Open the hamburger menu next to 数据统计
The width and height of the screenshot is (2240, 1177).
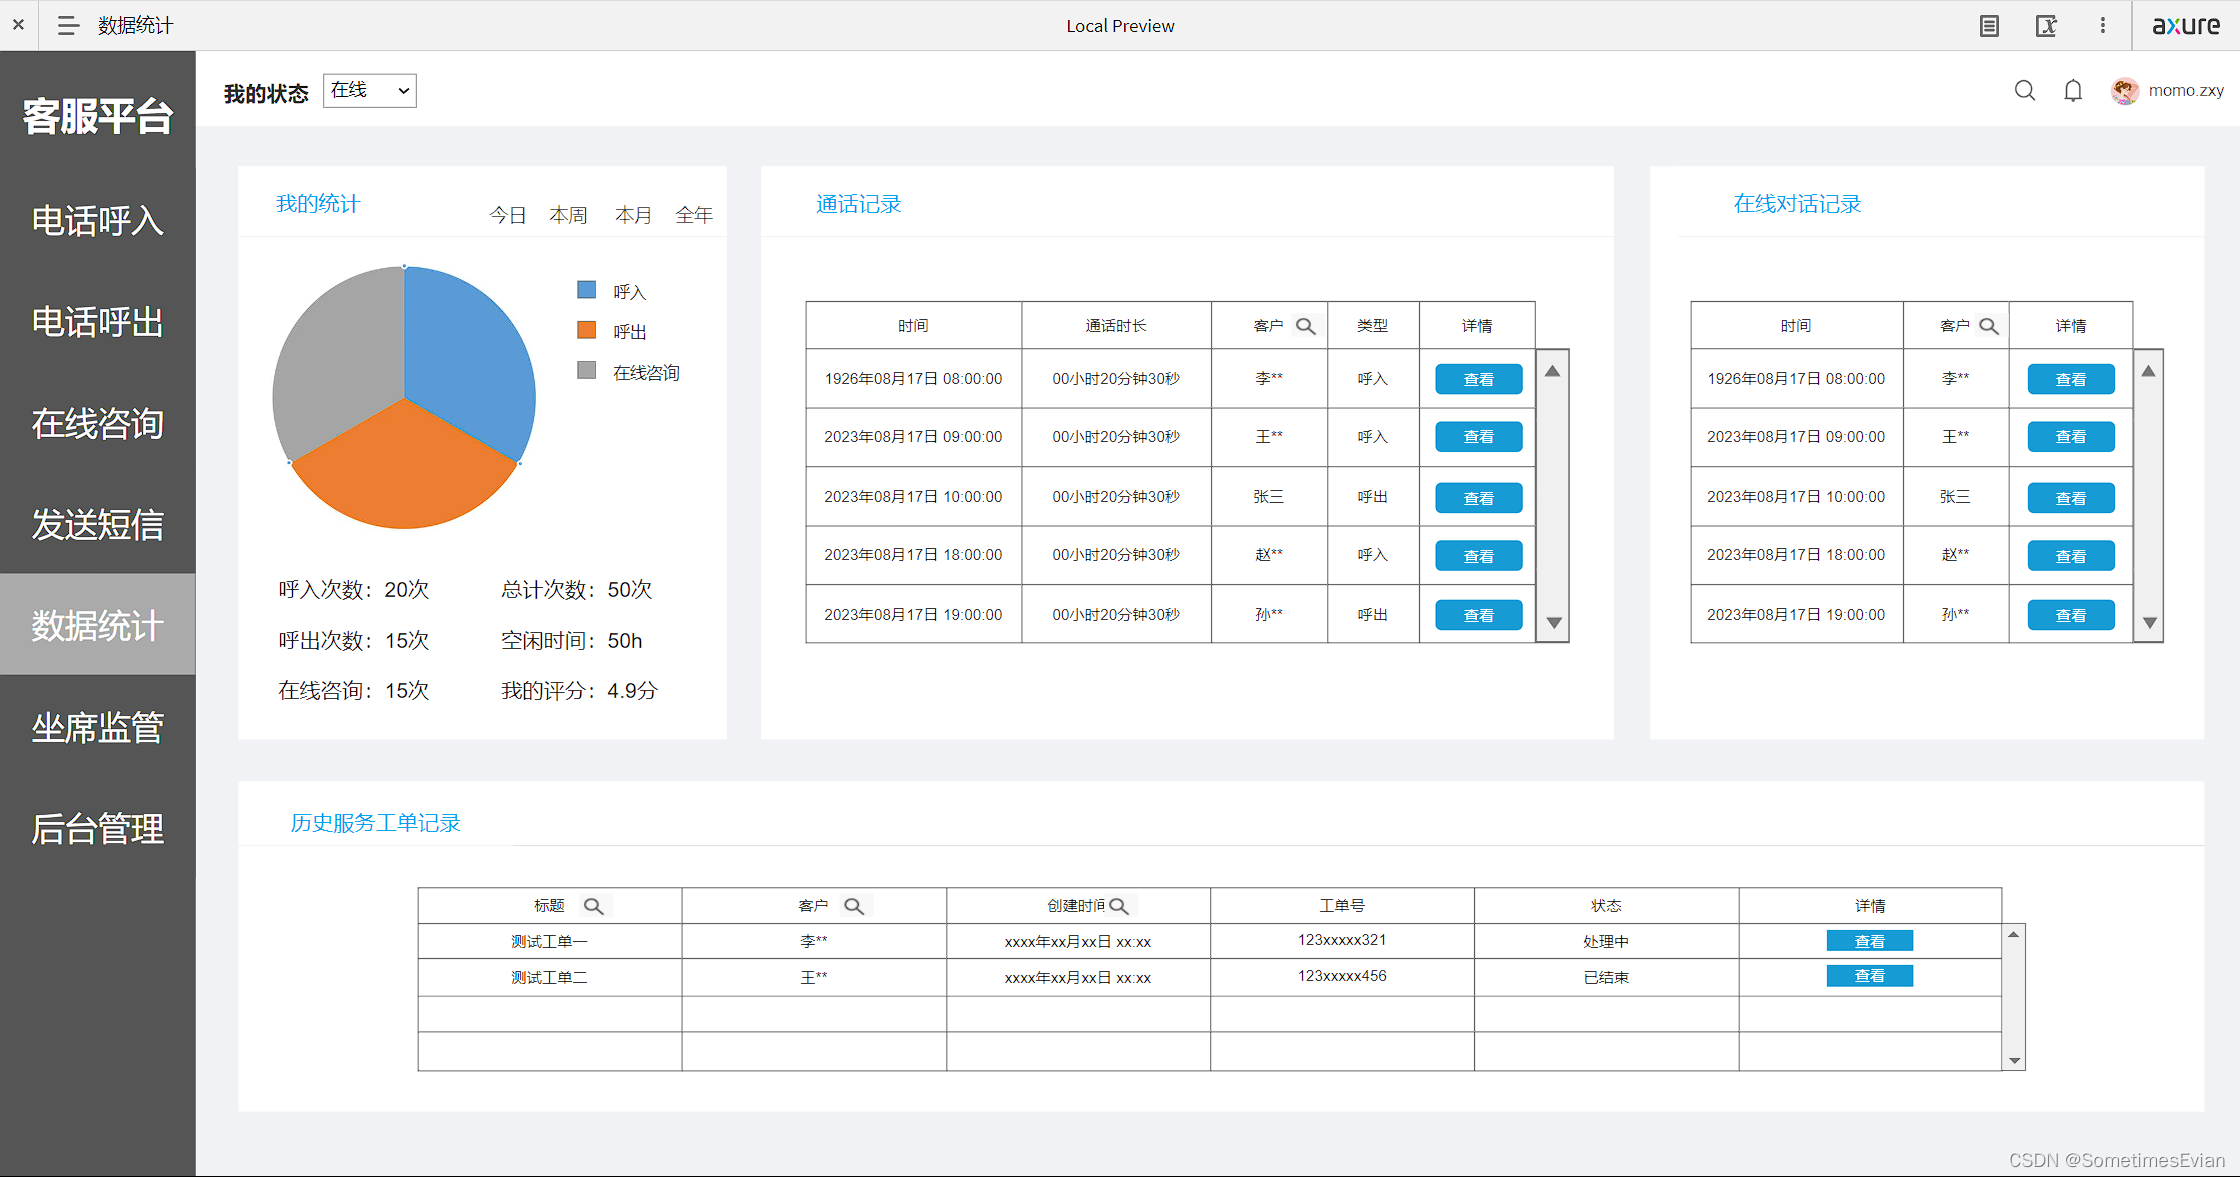coord(68,25)
